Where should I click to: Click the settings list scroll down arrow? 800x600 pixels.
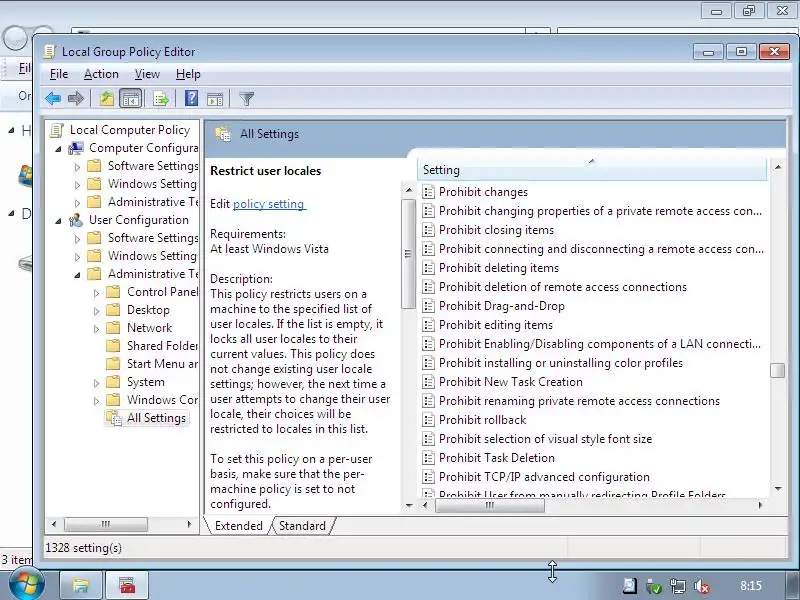[x=778, y=489]
